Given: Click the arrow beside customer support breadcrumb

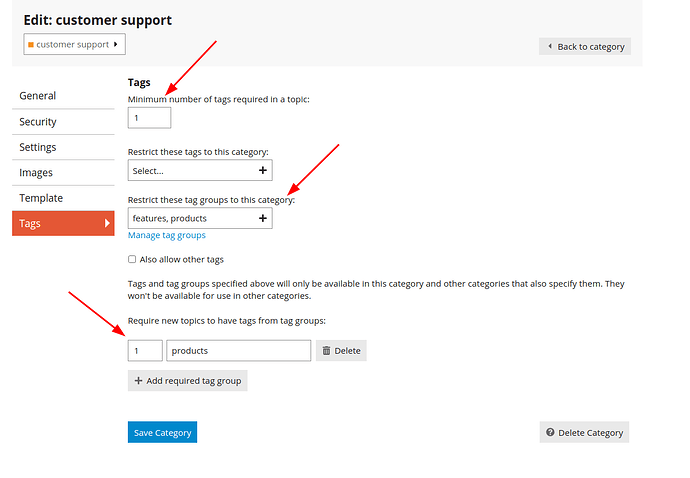Looking at the screenshot, I should click(115, 44).
